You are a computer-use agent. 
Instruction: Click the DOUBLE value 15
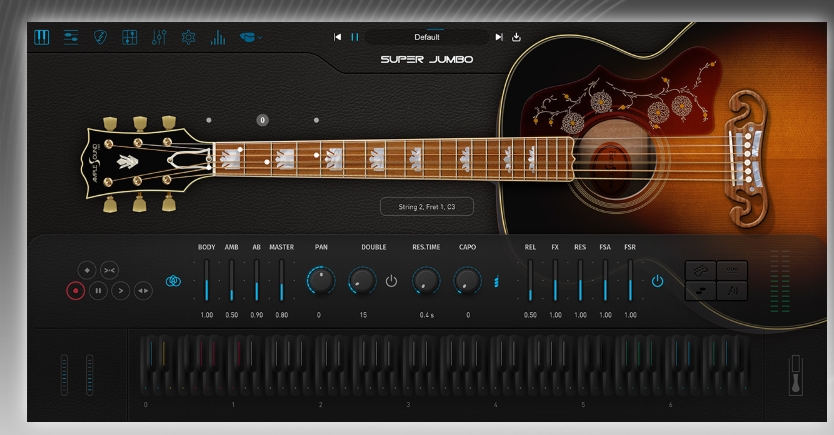[363, 315]
